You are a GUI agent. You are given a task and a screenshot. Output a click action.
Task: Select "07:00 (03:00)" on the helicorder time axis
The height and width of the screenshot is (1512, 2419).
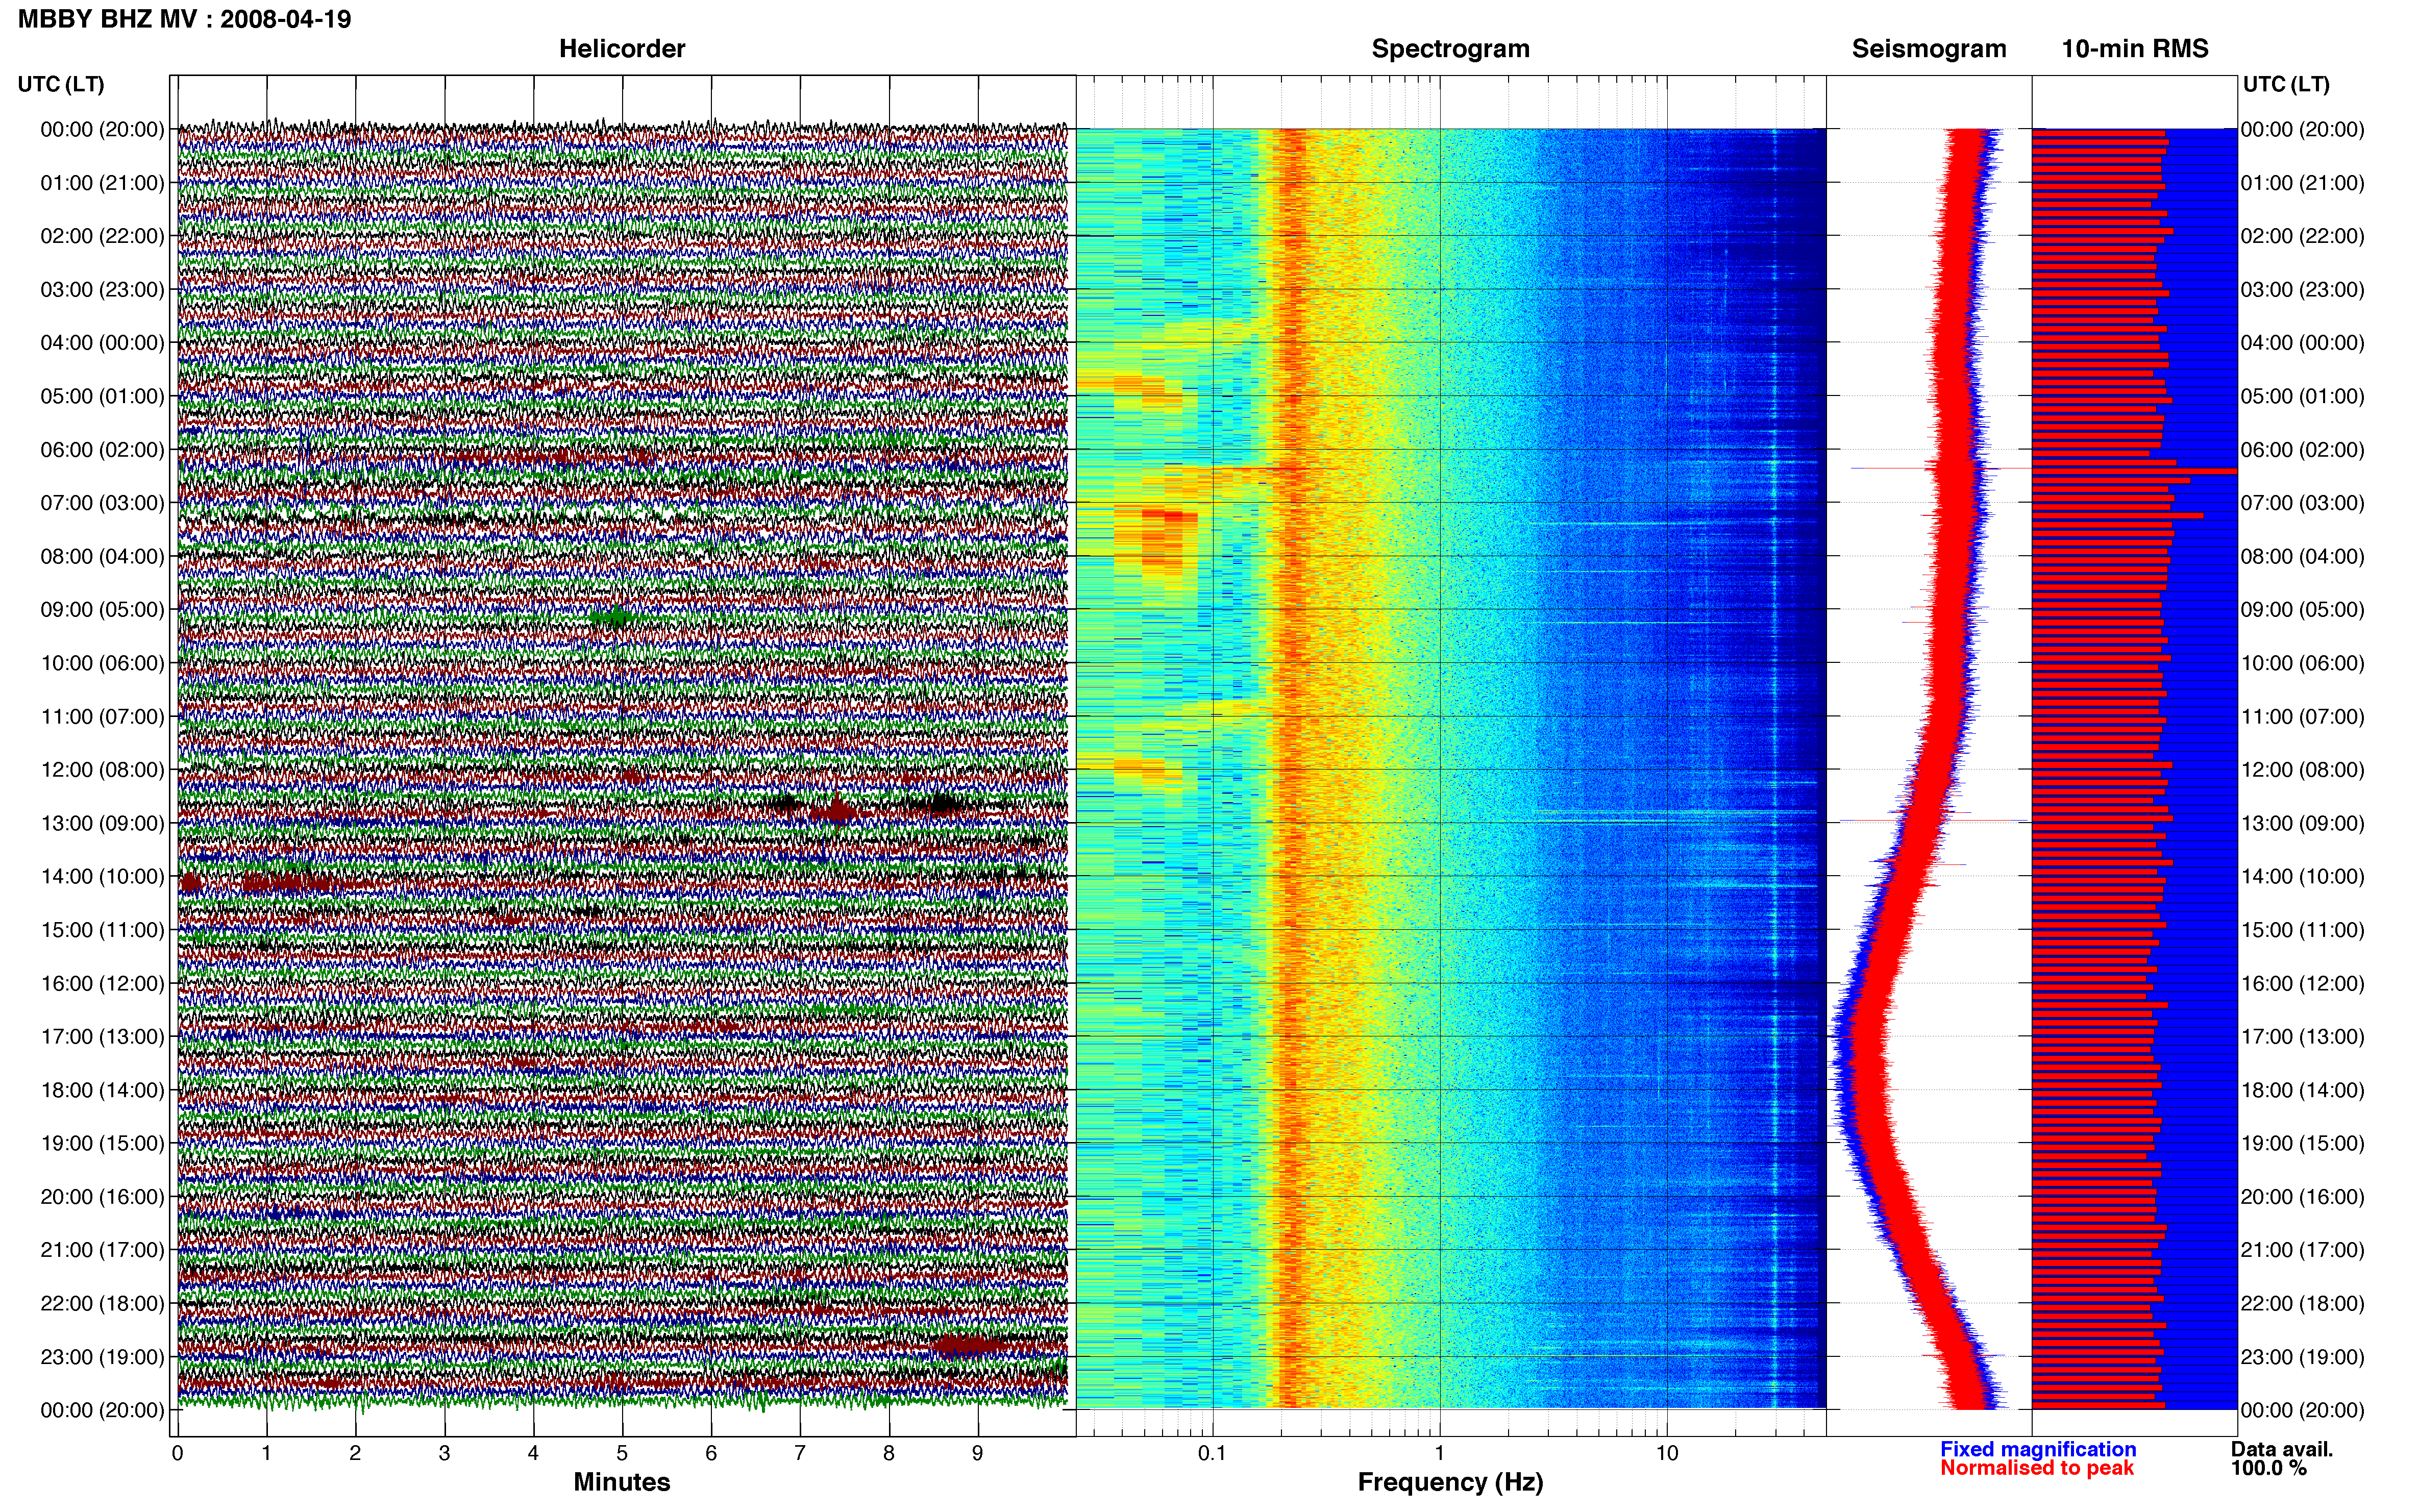coord(102,503)
